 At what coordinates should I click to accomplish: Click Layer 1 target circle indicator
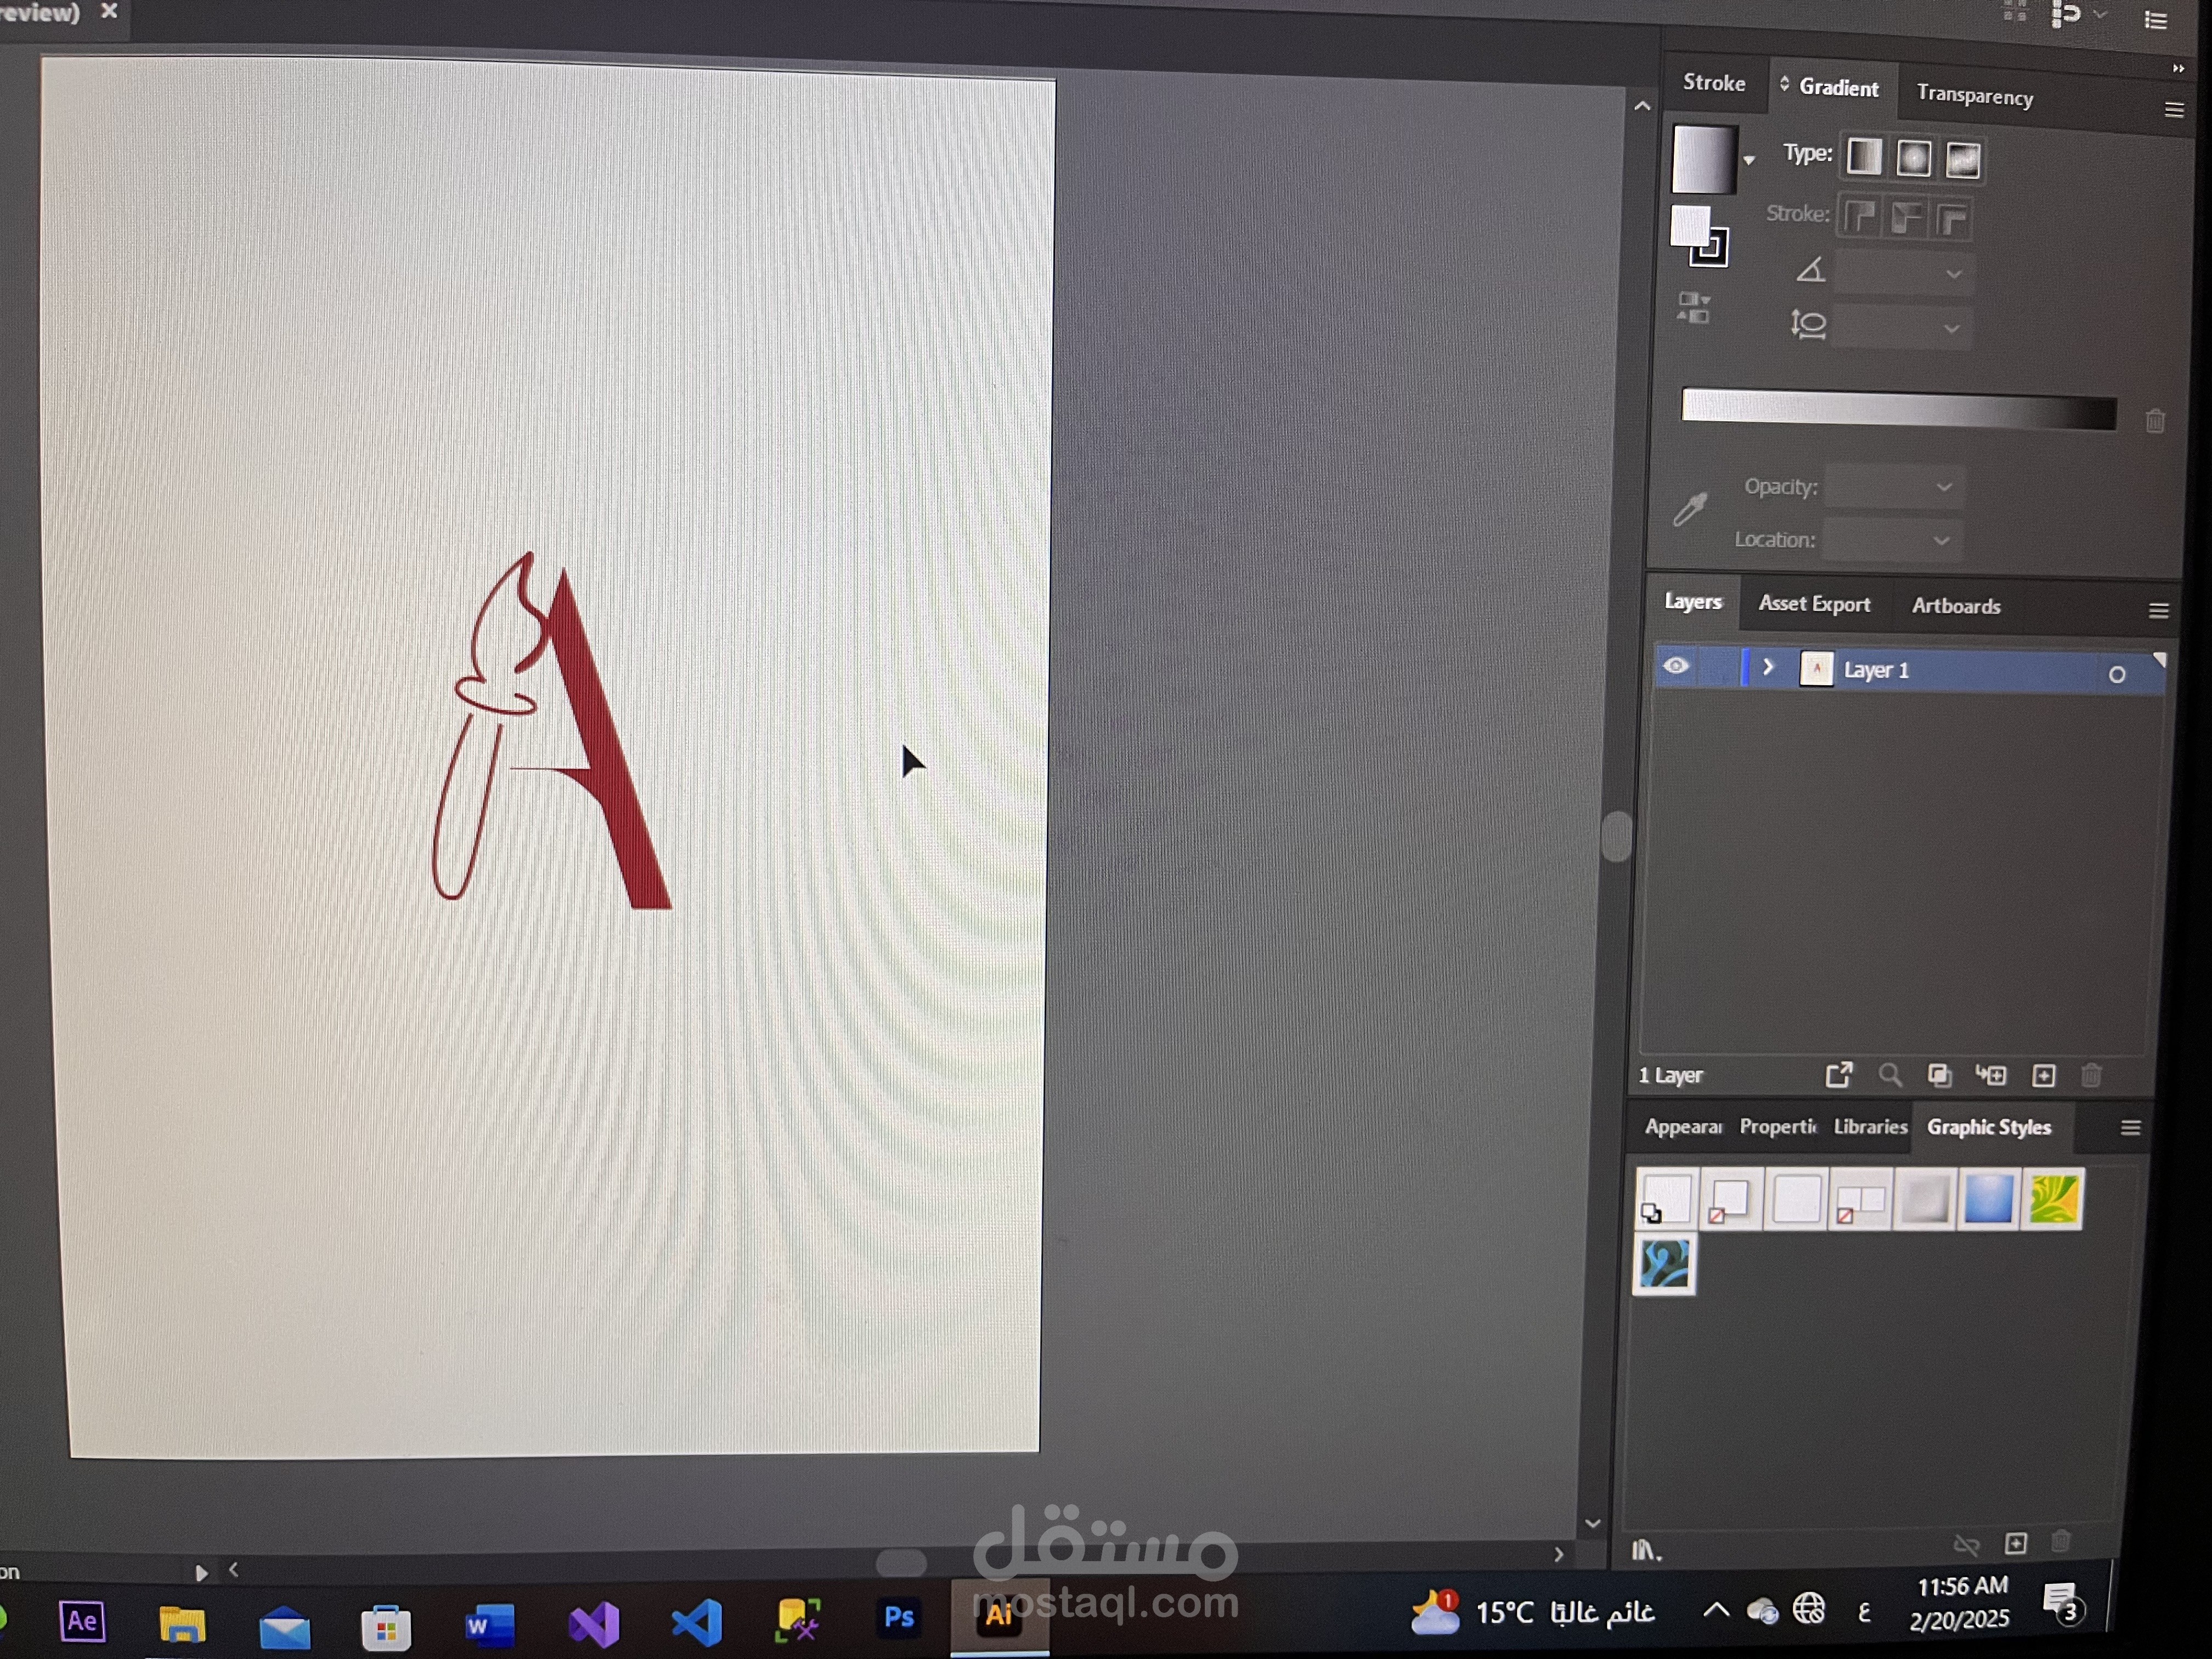(x=2116, y=674)
